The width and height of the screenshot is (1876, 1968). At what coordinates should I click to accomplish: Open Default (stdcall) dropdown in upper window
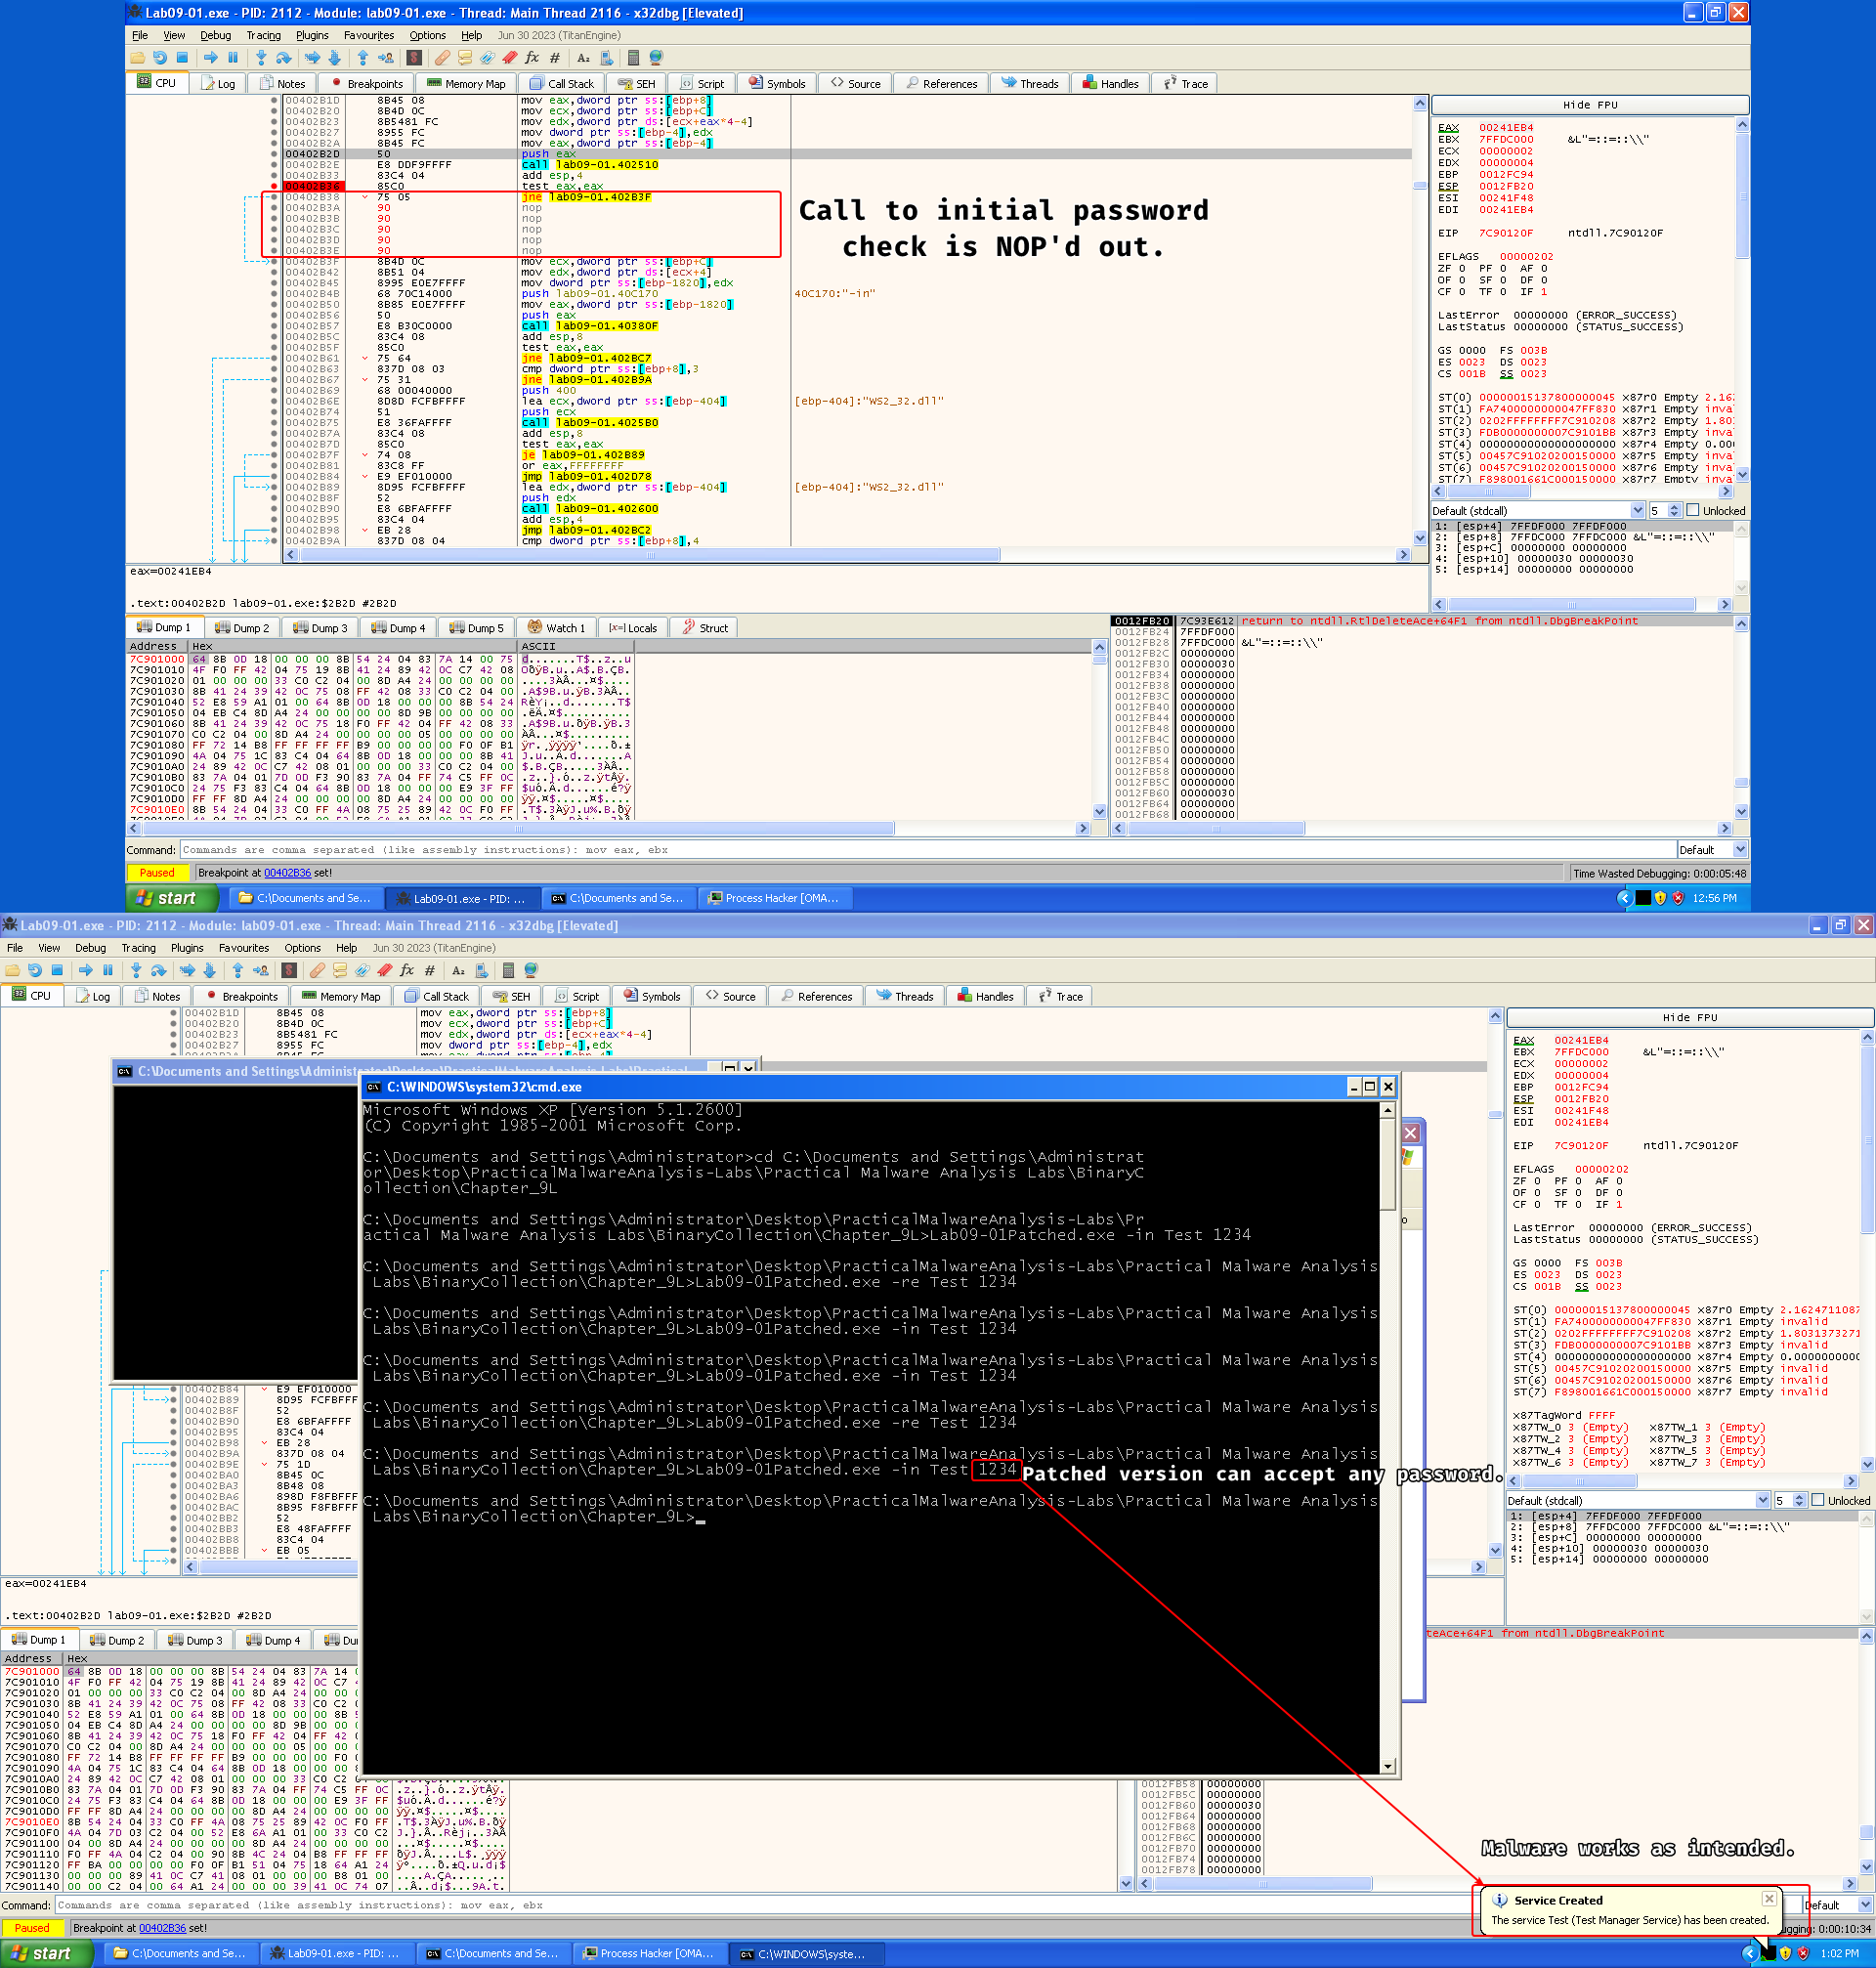(x=1637, y=511)
